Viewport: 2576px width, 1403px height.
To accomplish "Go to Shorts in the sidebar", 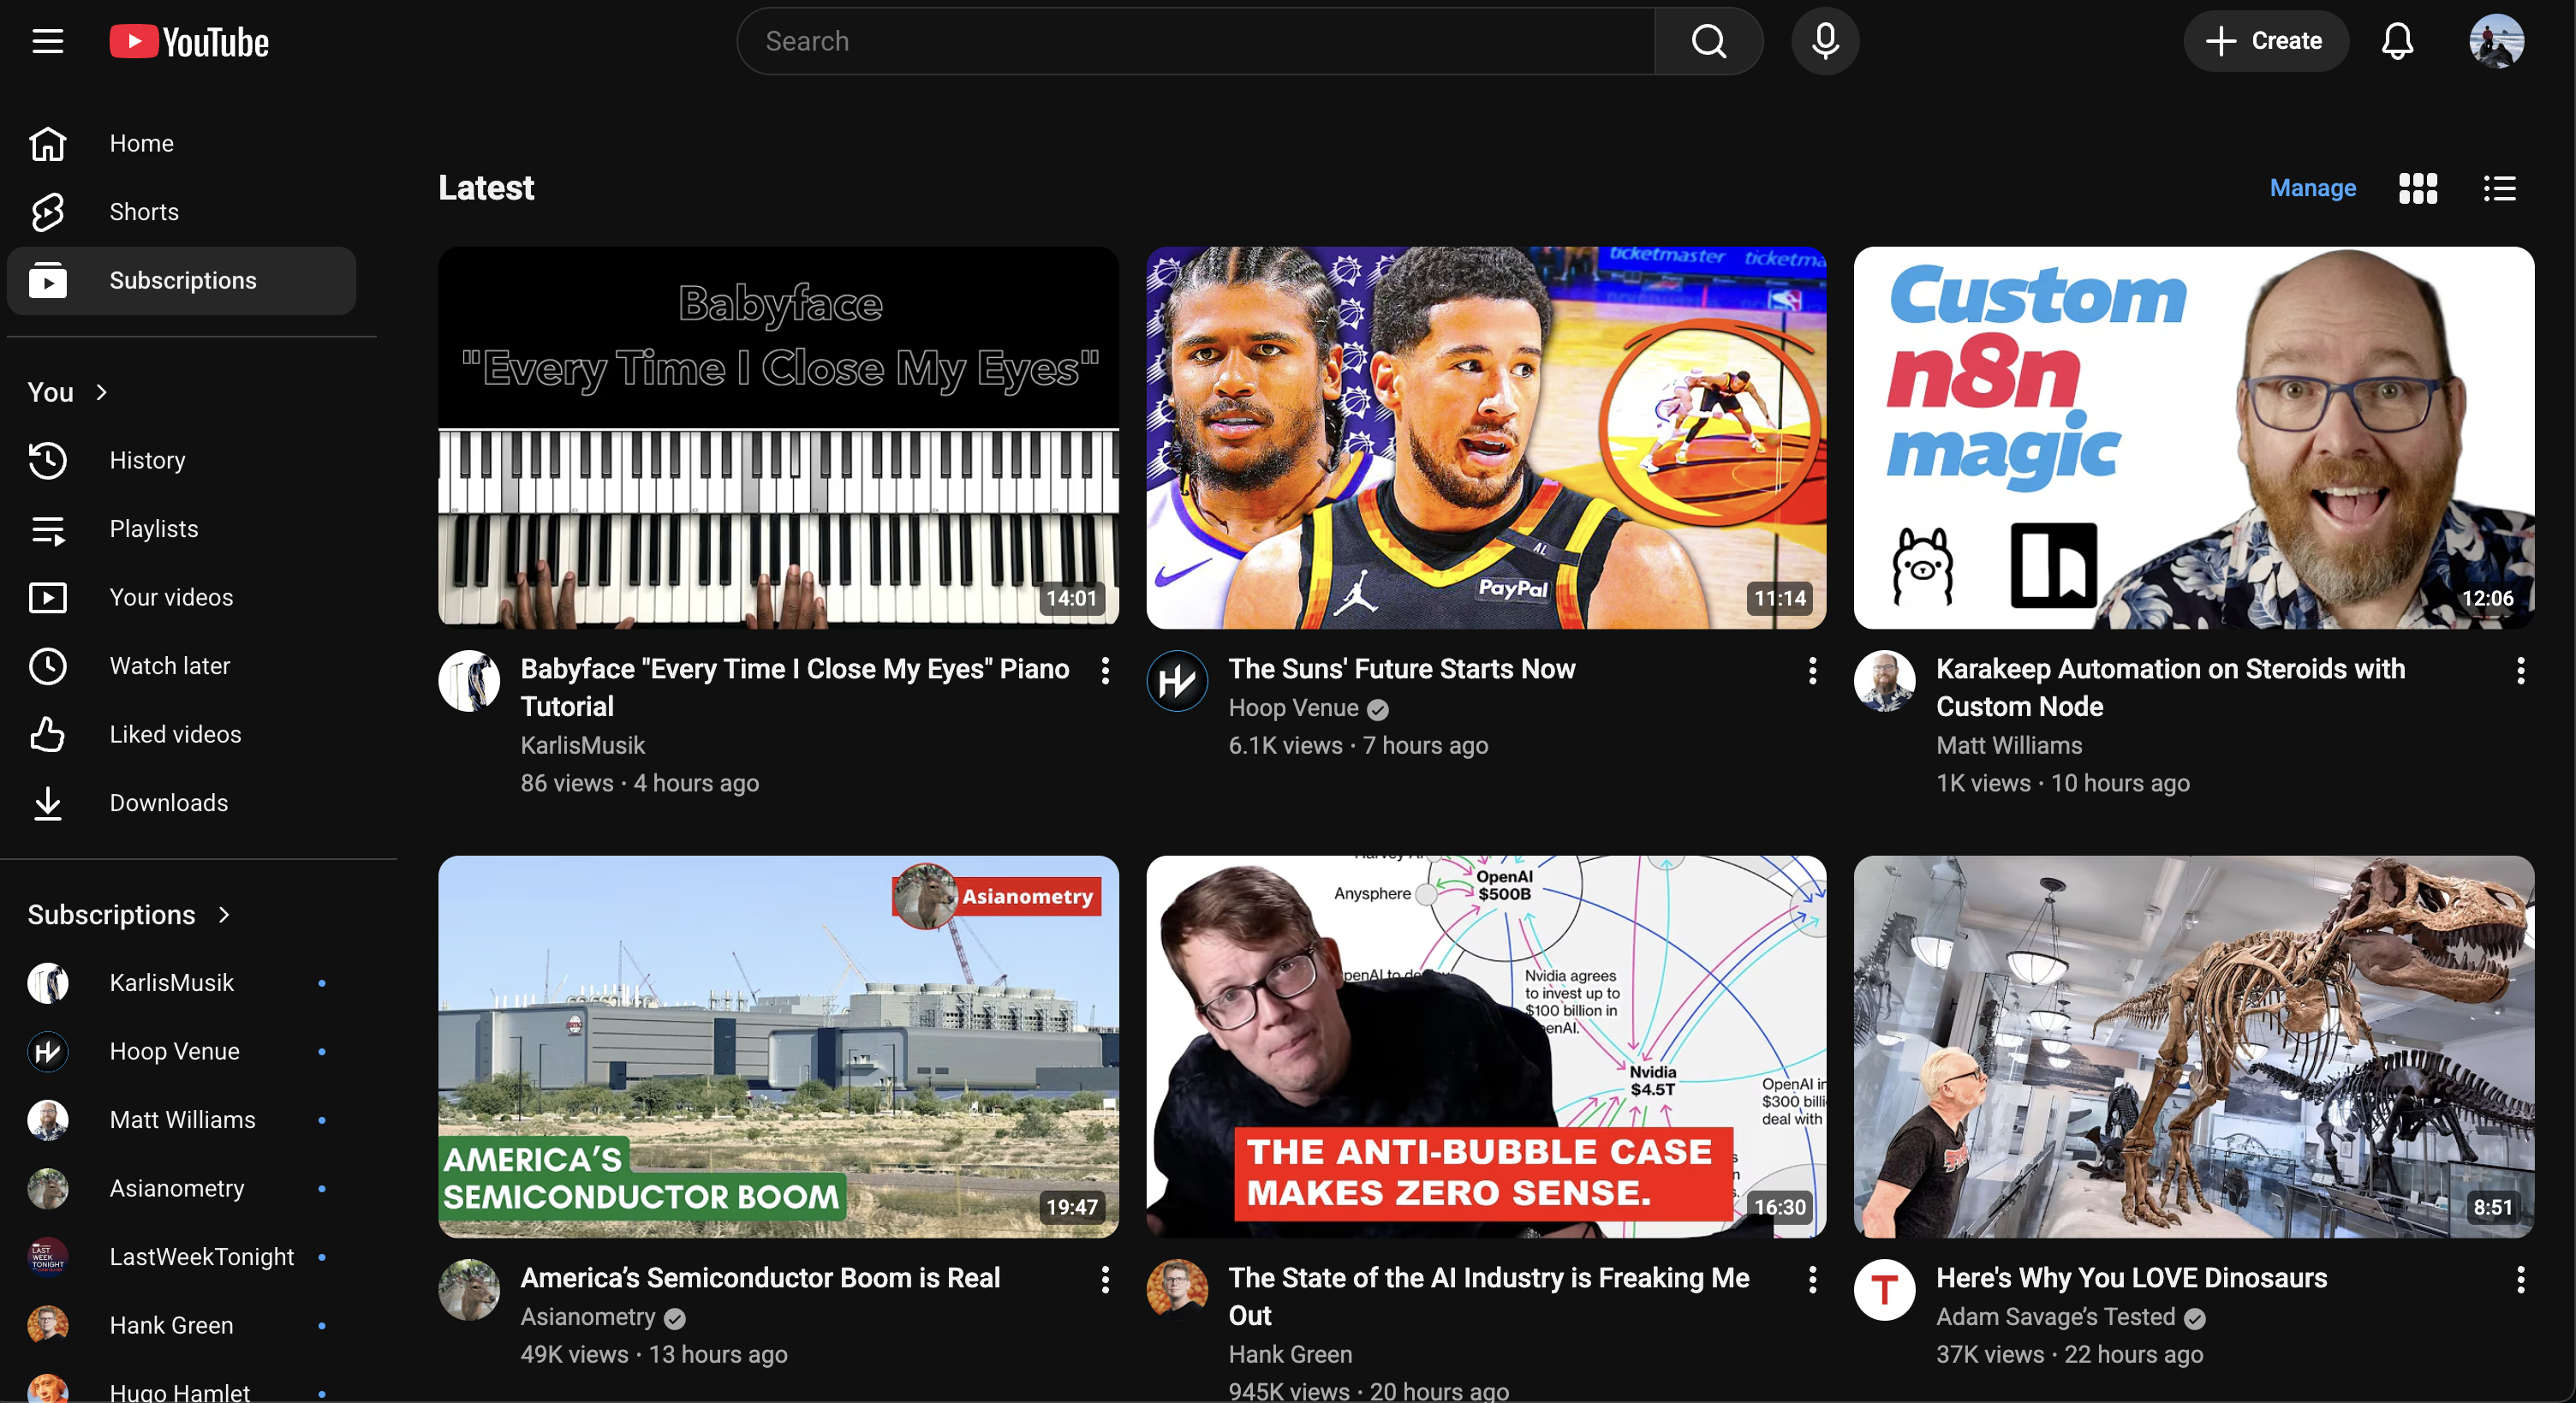I will coord(143,212).
